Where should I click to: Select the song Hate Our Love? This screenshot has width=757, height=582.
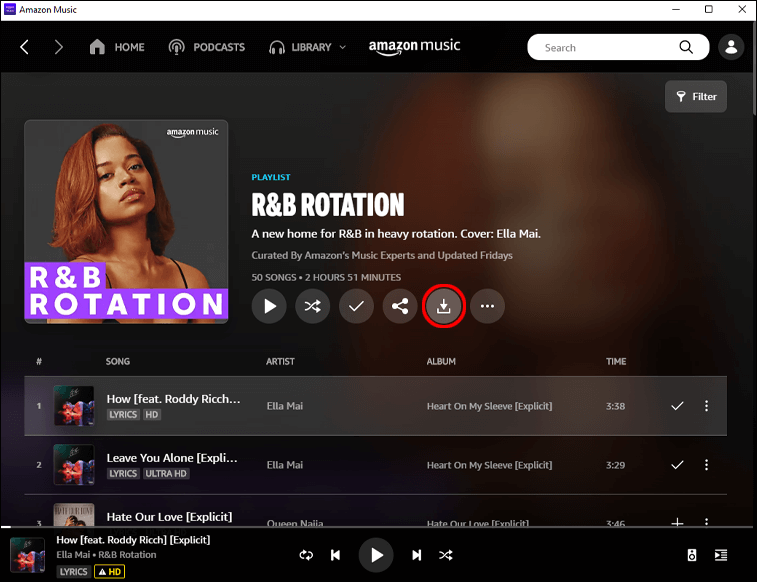coord(169,517)
